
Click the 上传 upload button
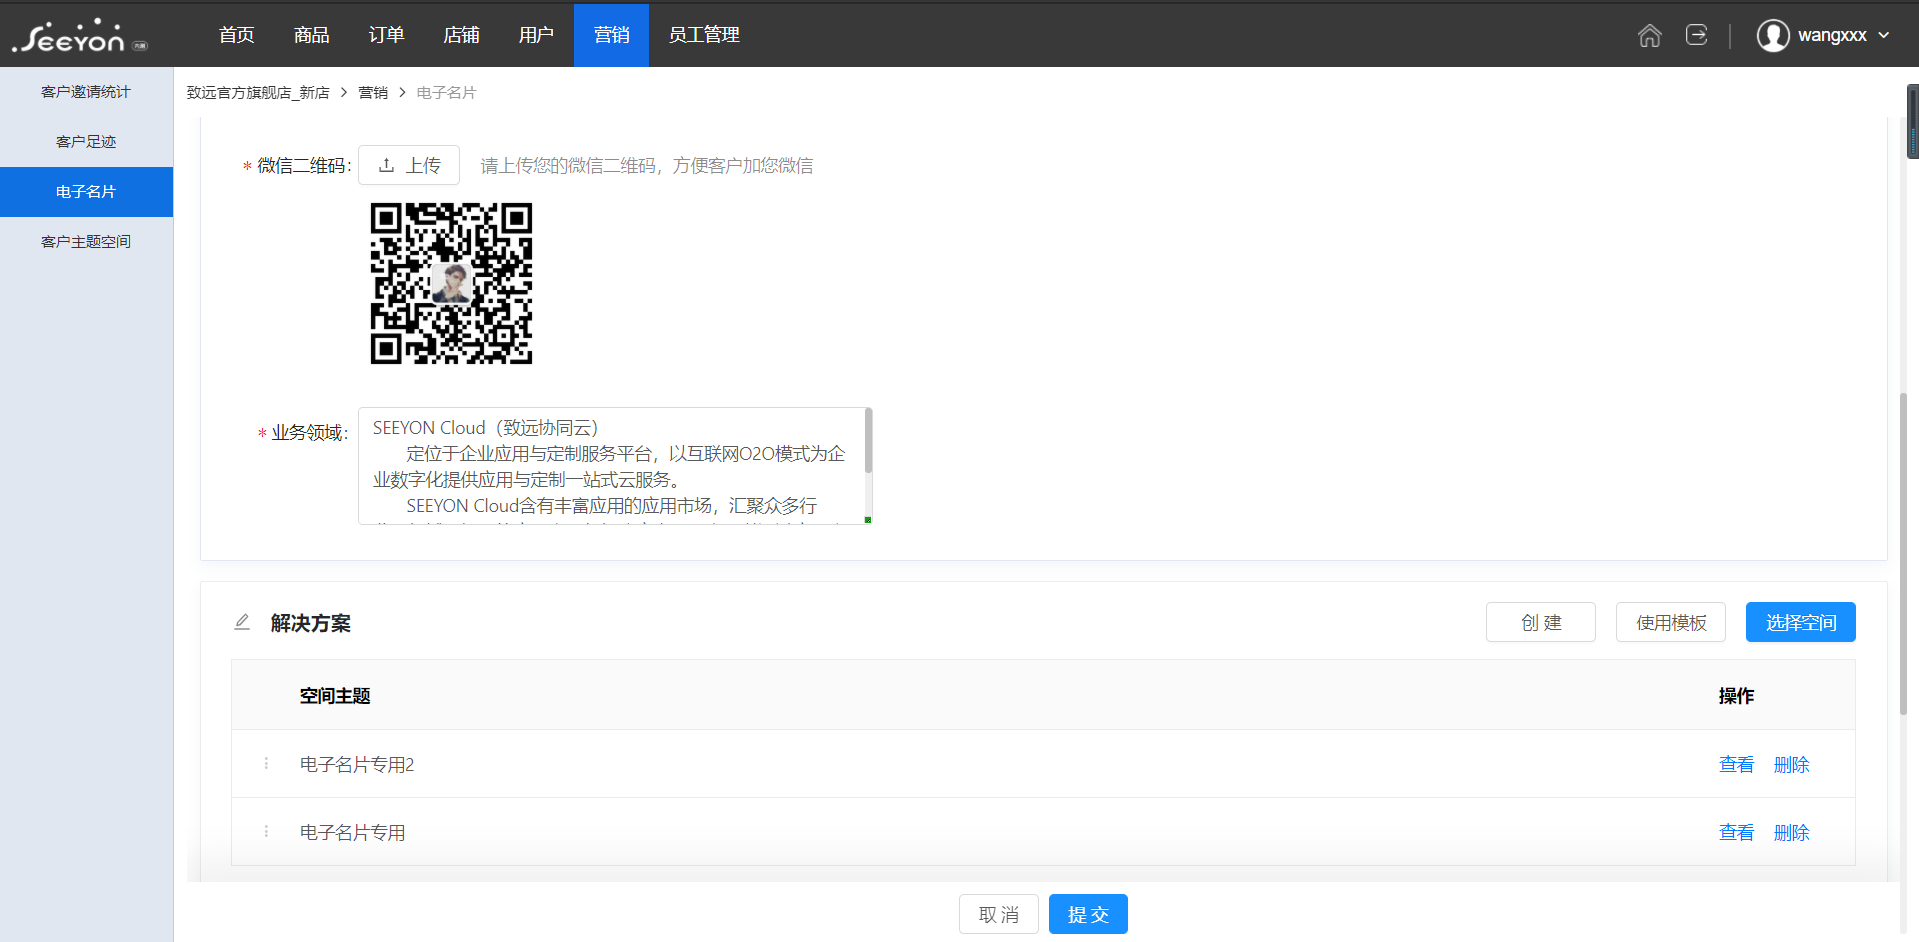[409, 165]
